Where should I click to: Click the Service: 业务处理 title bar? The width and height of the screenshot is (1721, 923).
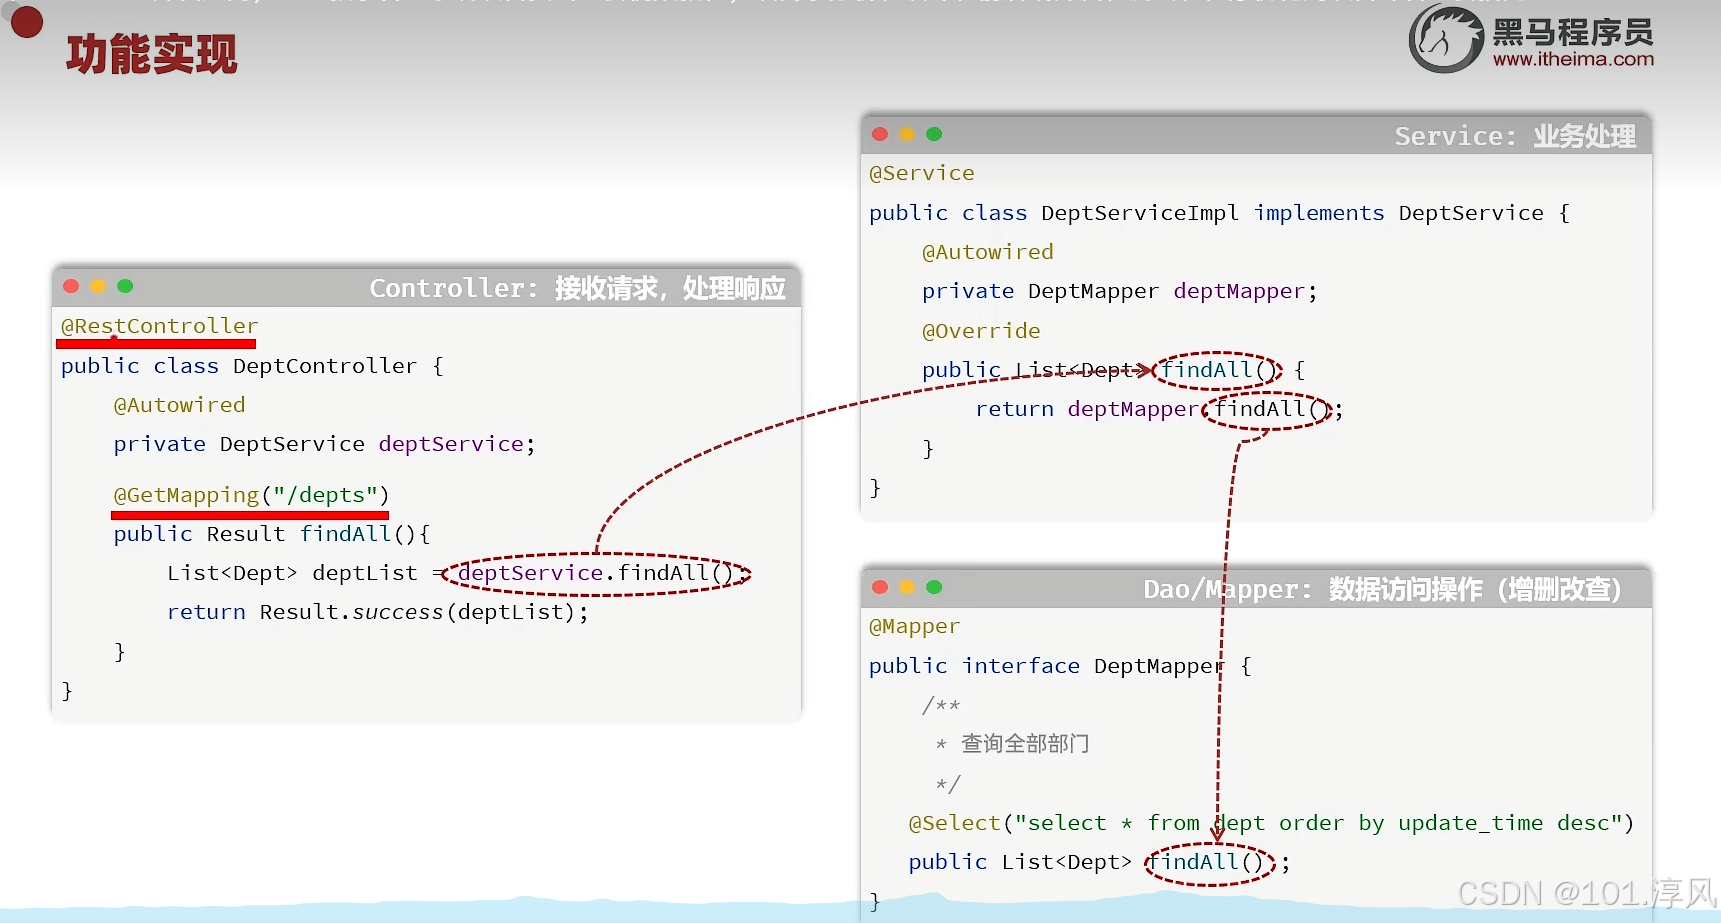click(1256, 135)
